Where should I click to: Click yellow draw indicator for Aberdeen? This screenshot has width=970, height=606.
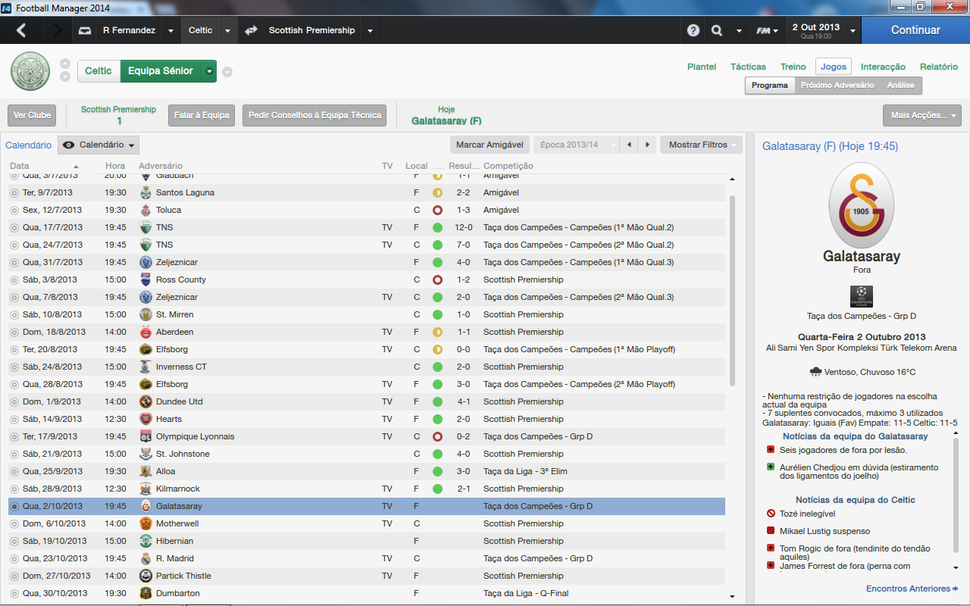click(x=437, y=332)
